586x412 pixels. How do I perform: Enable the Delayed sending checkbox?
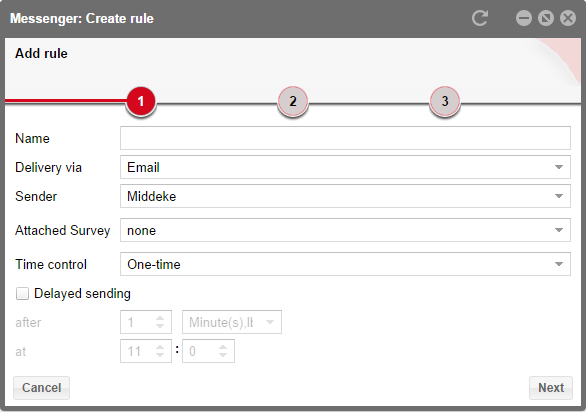[x=22, y=293]
